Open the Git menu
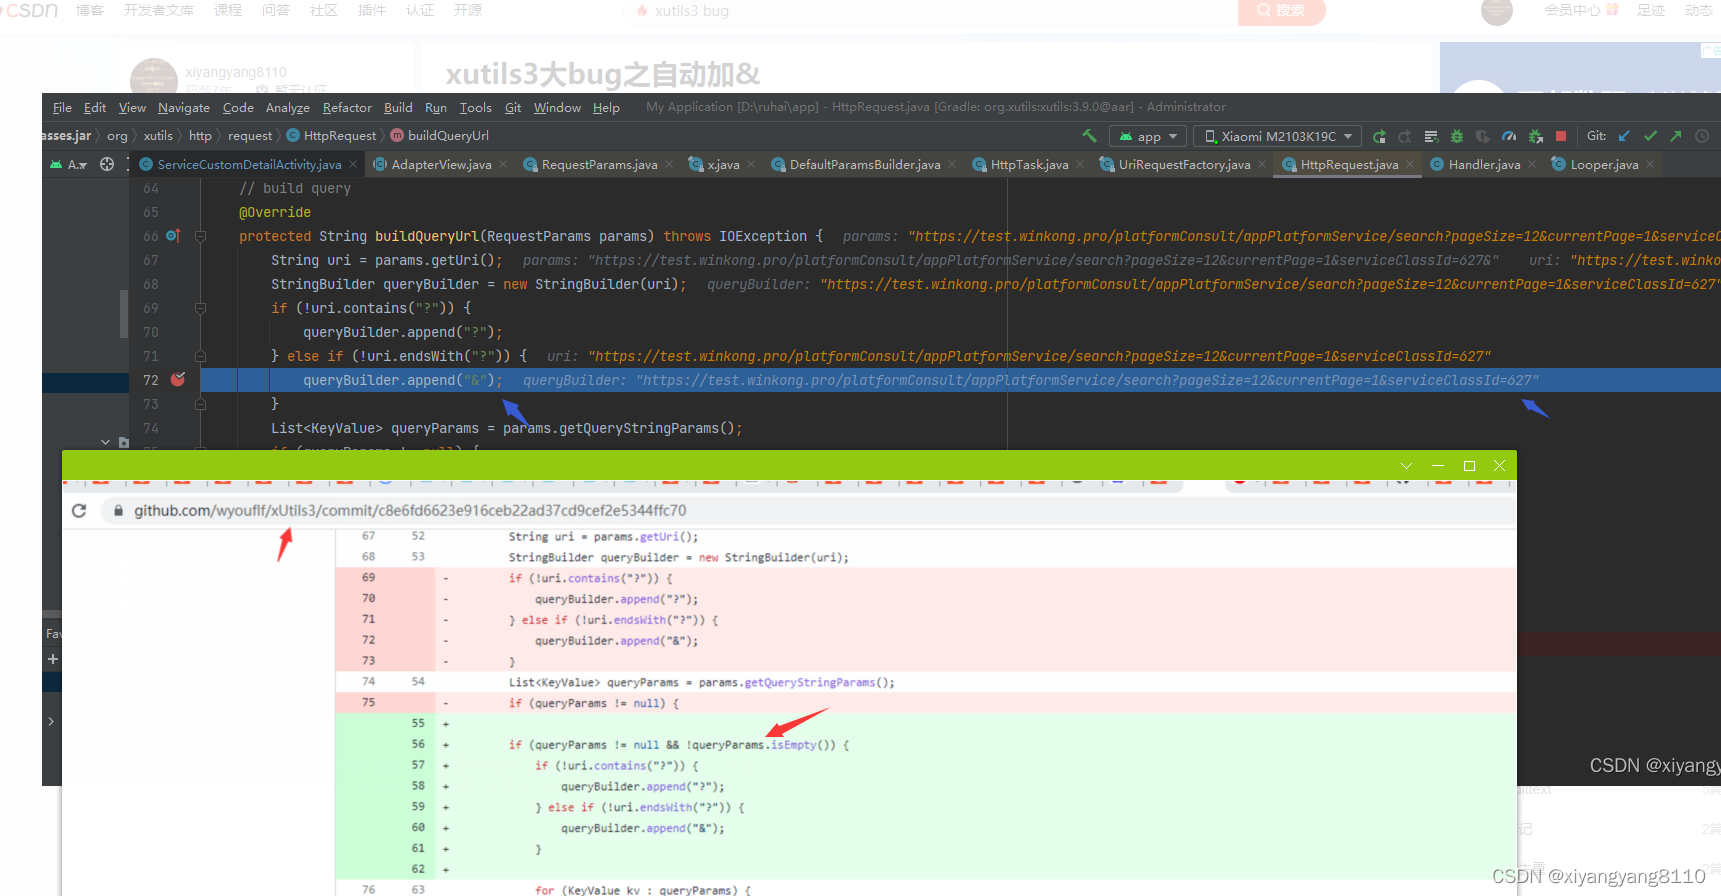The width and height of the screenshot is (1721, 896). (513, 108)
